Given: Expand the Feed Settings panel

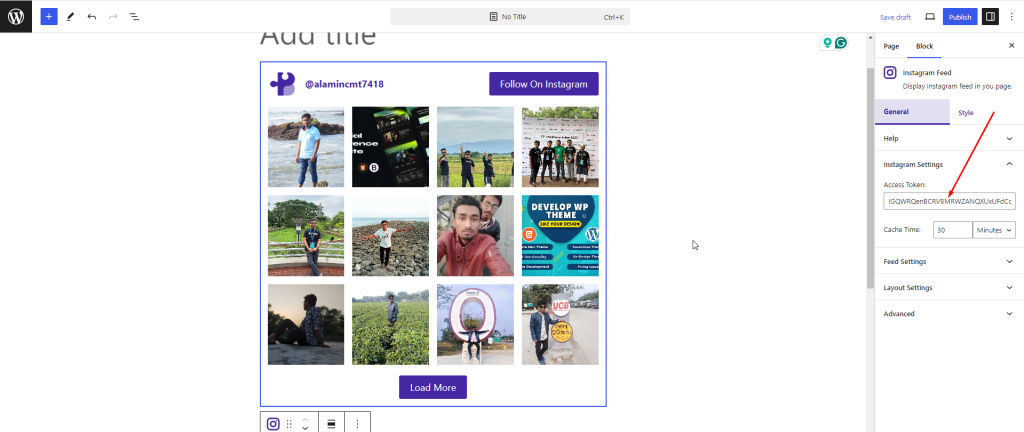Looking at the screenshot, I should point(946,261).
